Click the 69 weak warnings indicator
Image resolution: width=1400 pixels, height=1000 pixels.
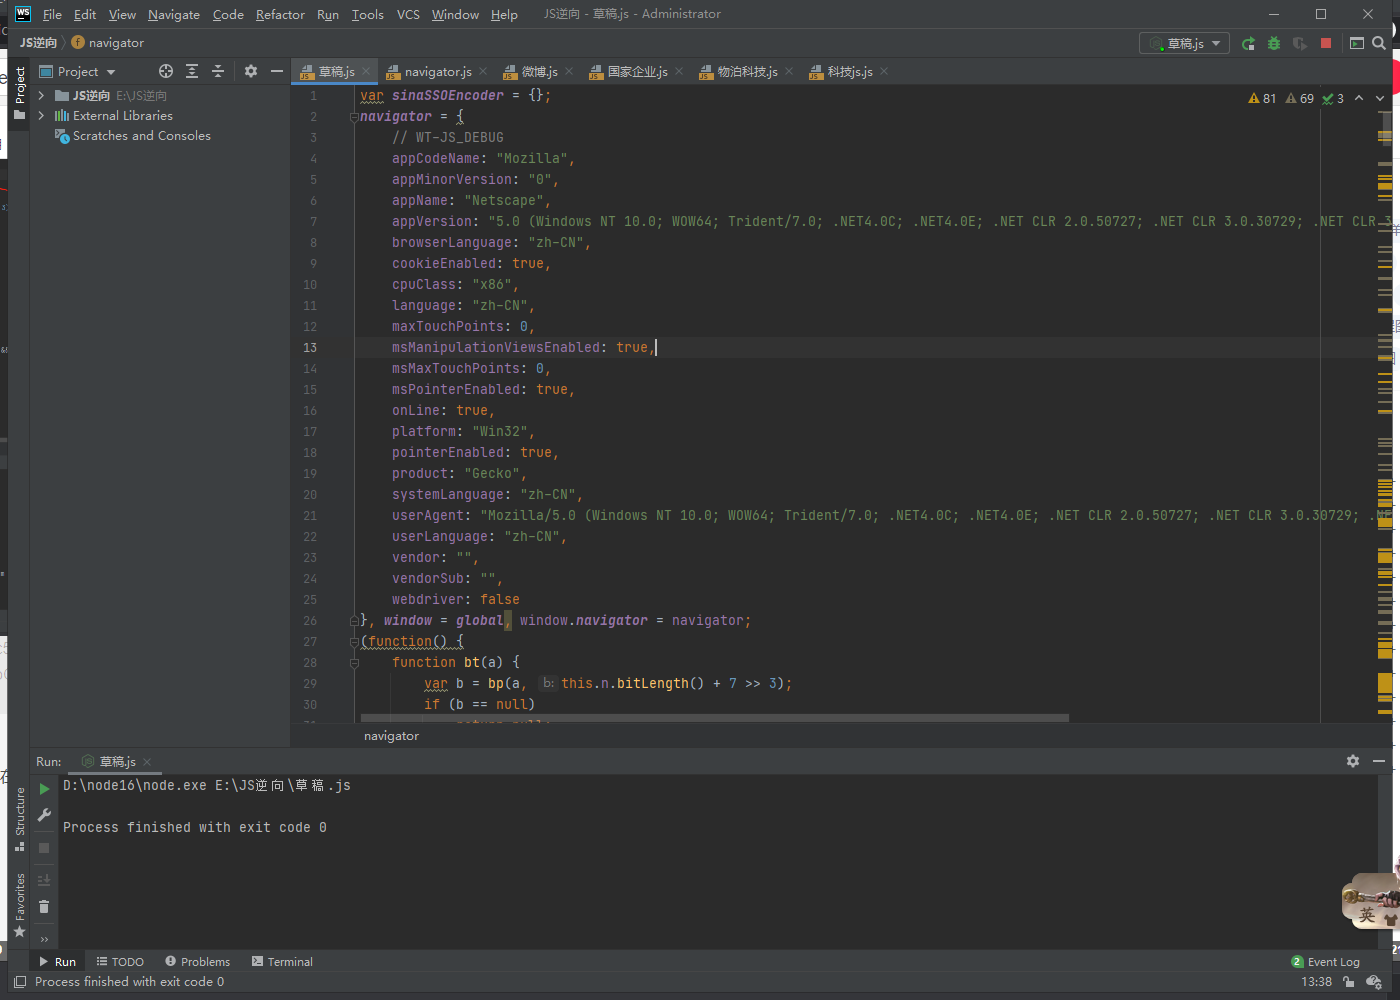click(x=1300, y=98)
